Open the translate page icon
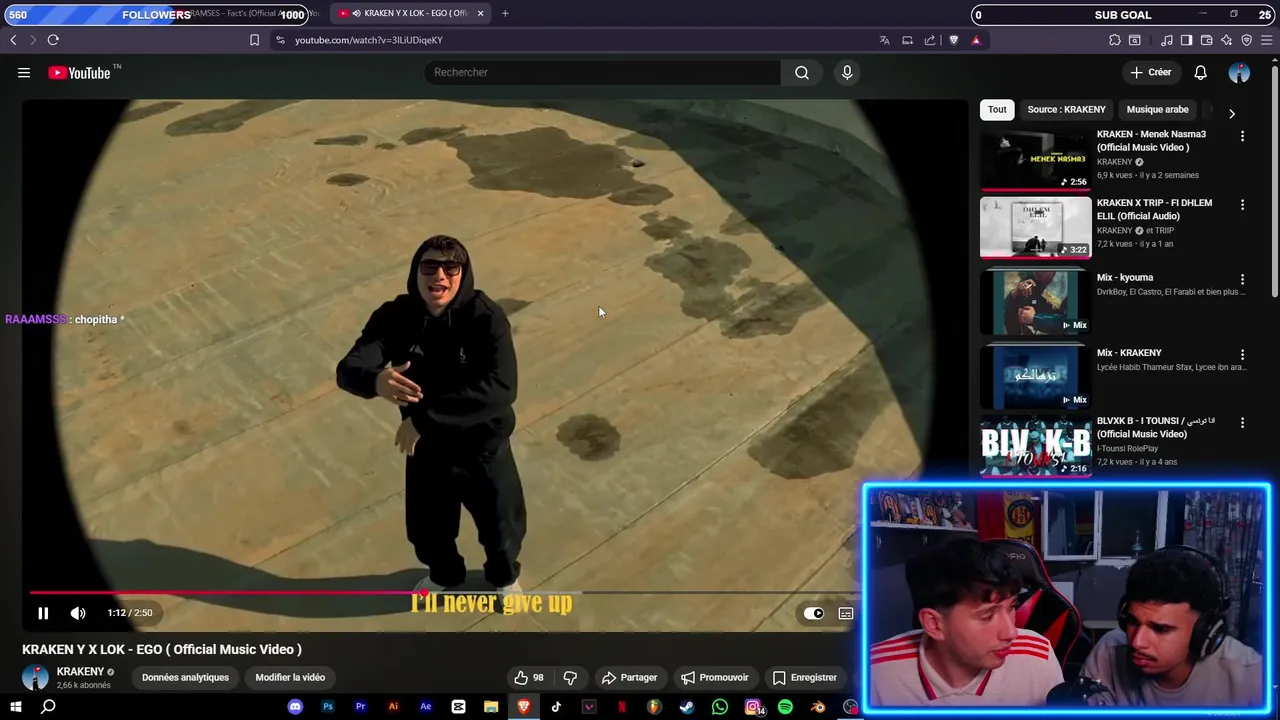1280x720 pixels. pos(884,40)
